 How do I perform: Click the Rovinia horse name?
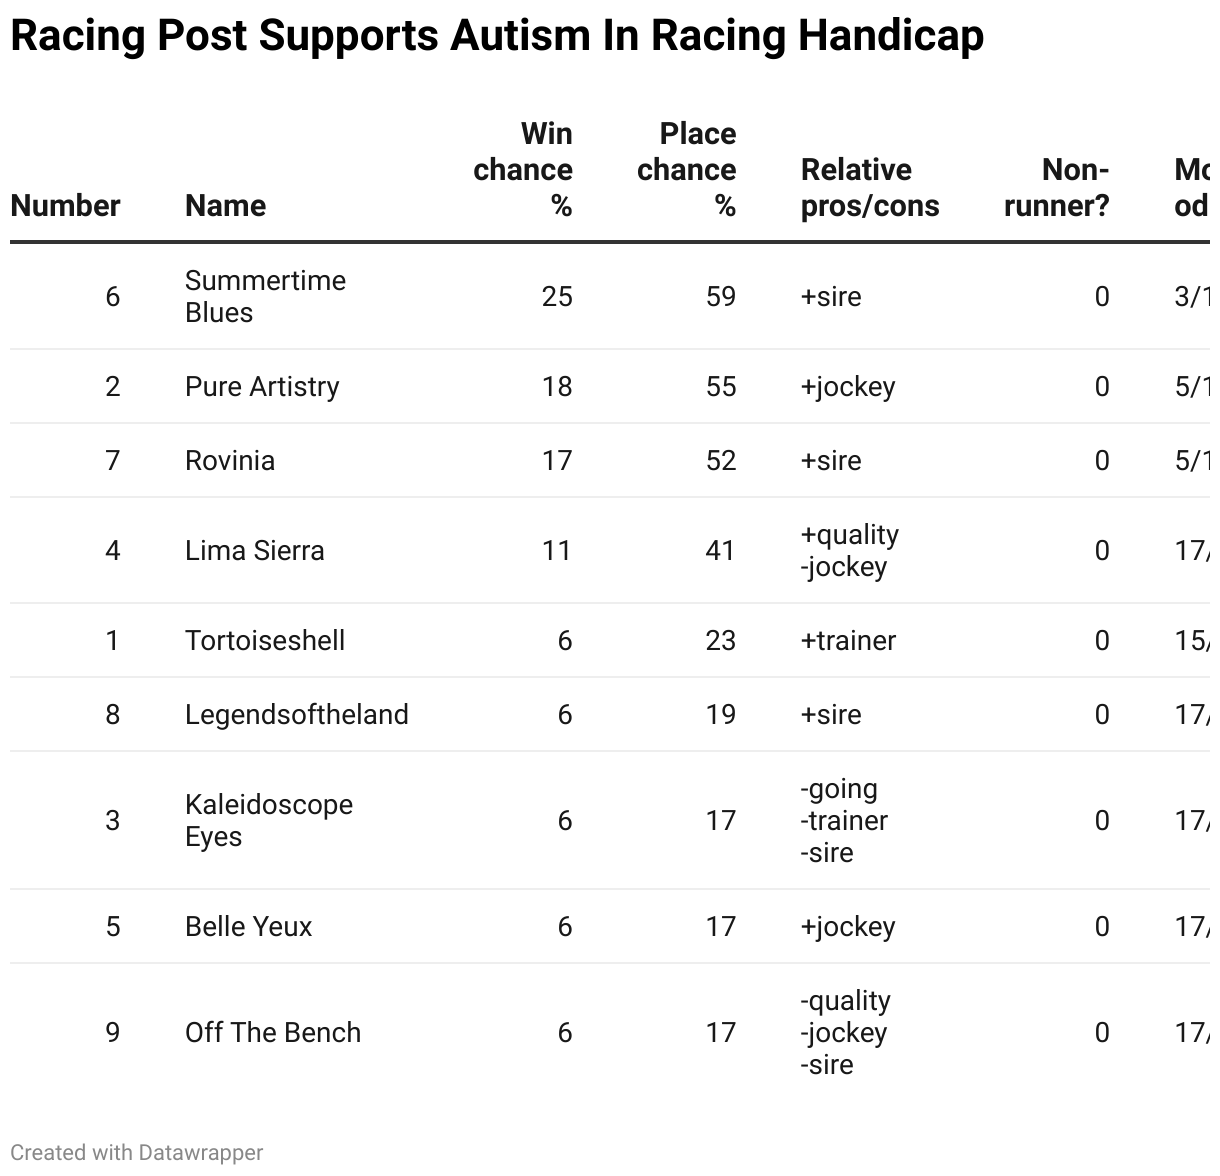pos(230,460)
